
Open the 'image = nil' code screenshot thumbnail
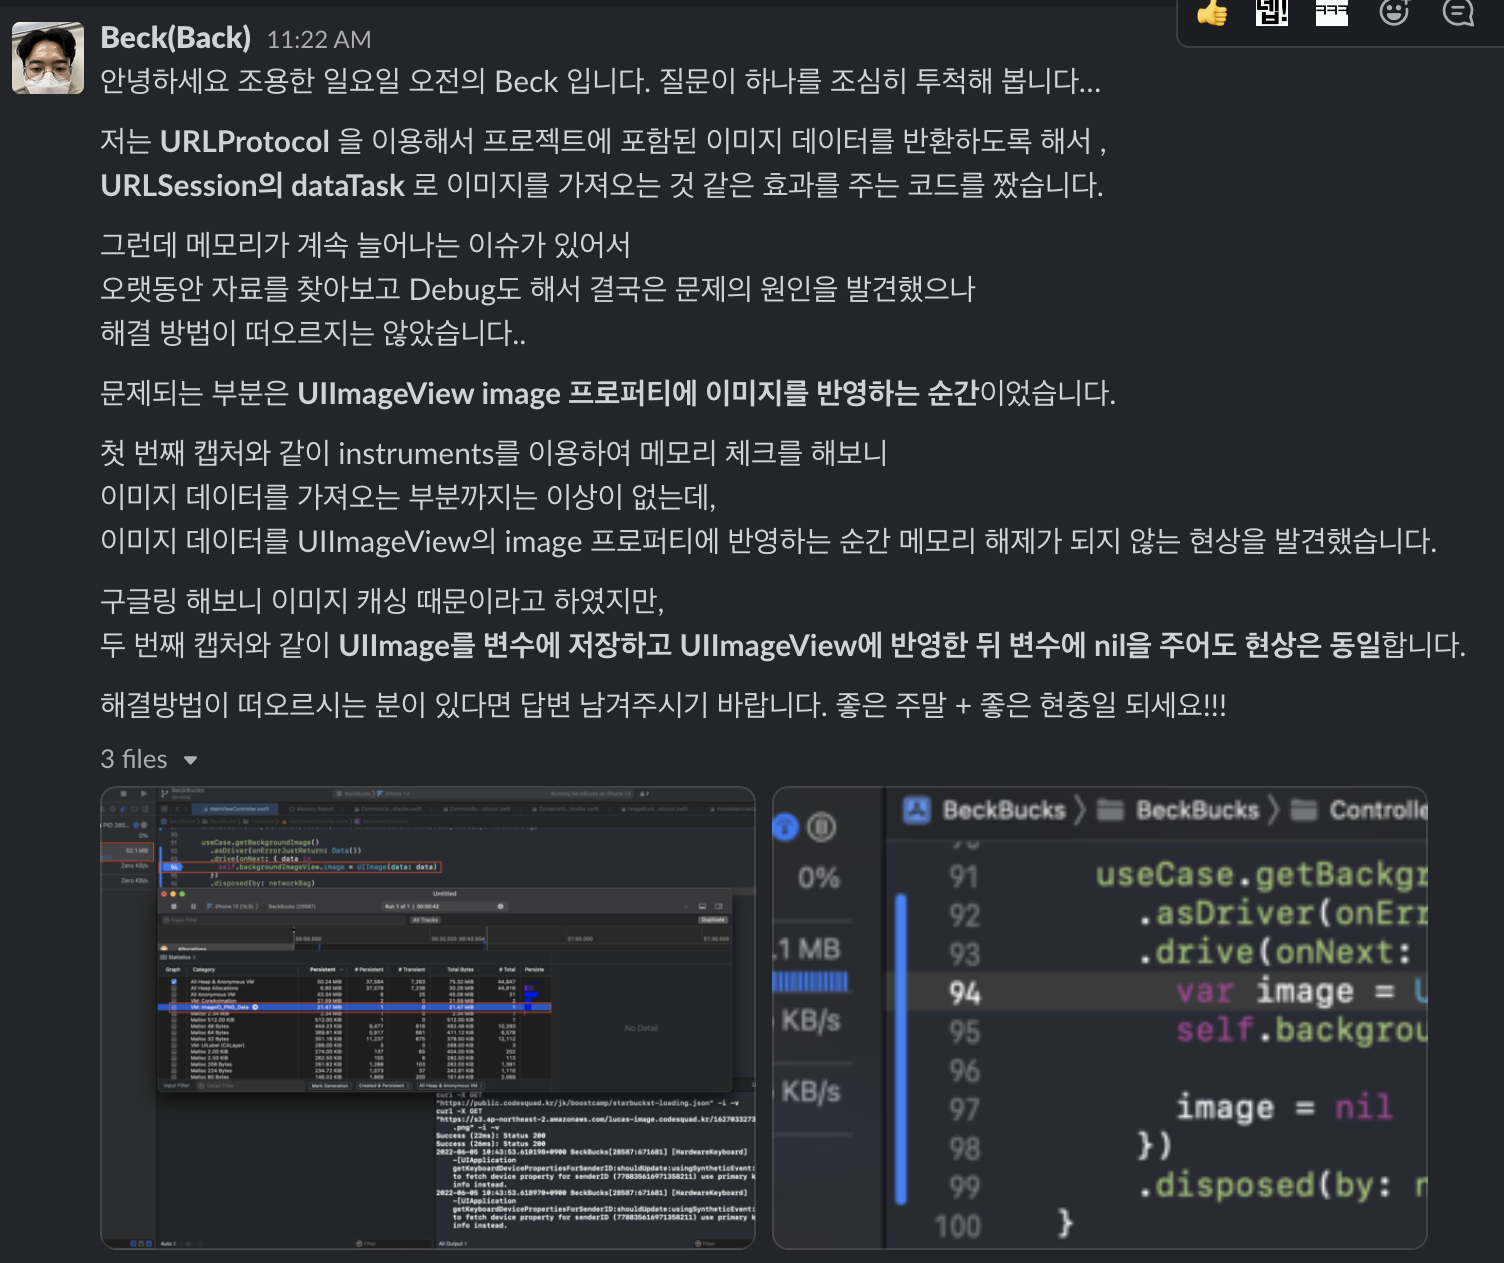[x=1100, y=1018]
